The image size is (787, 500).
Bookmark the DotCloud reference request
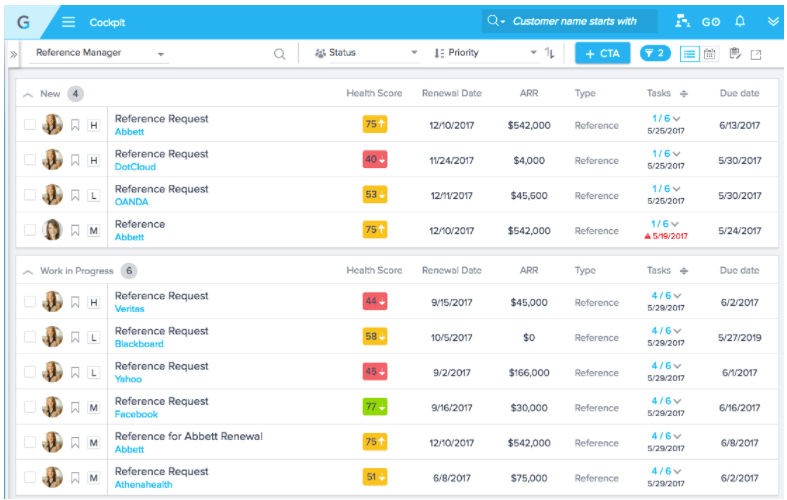[75, 160]
